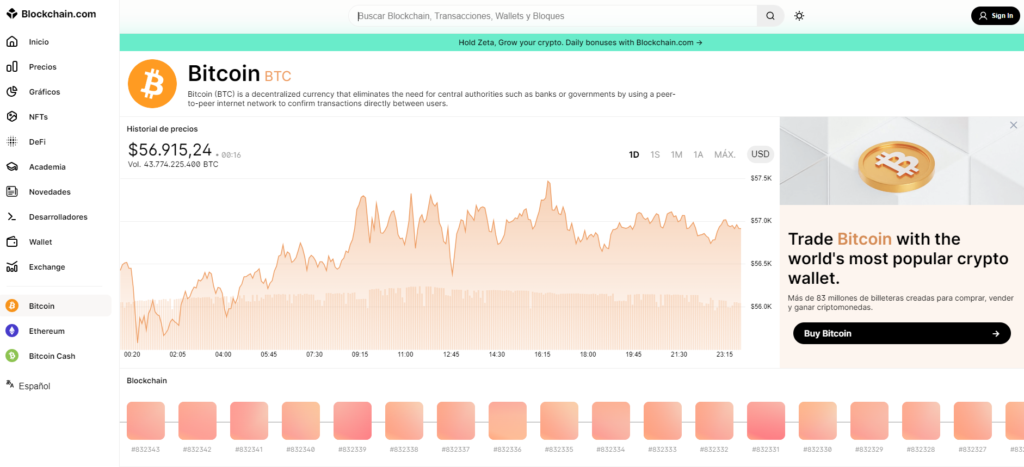Click the $57.5K axis label
This screenshot has height=467, width=1024.
point(761,178)
